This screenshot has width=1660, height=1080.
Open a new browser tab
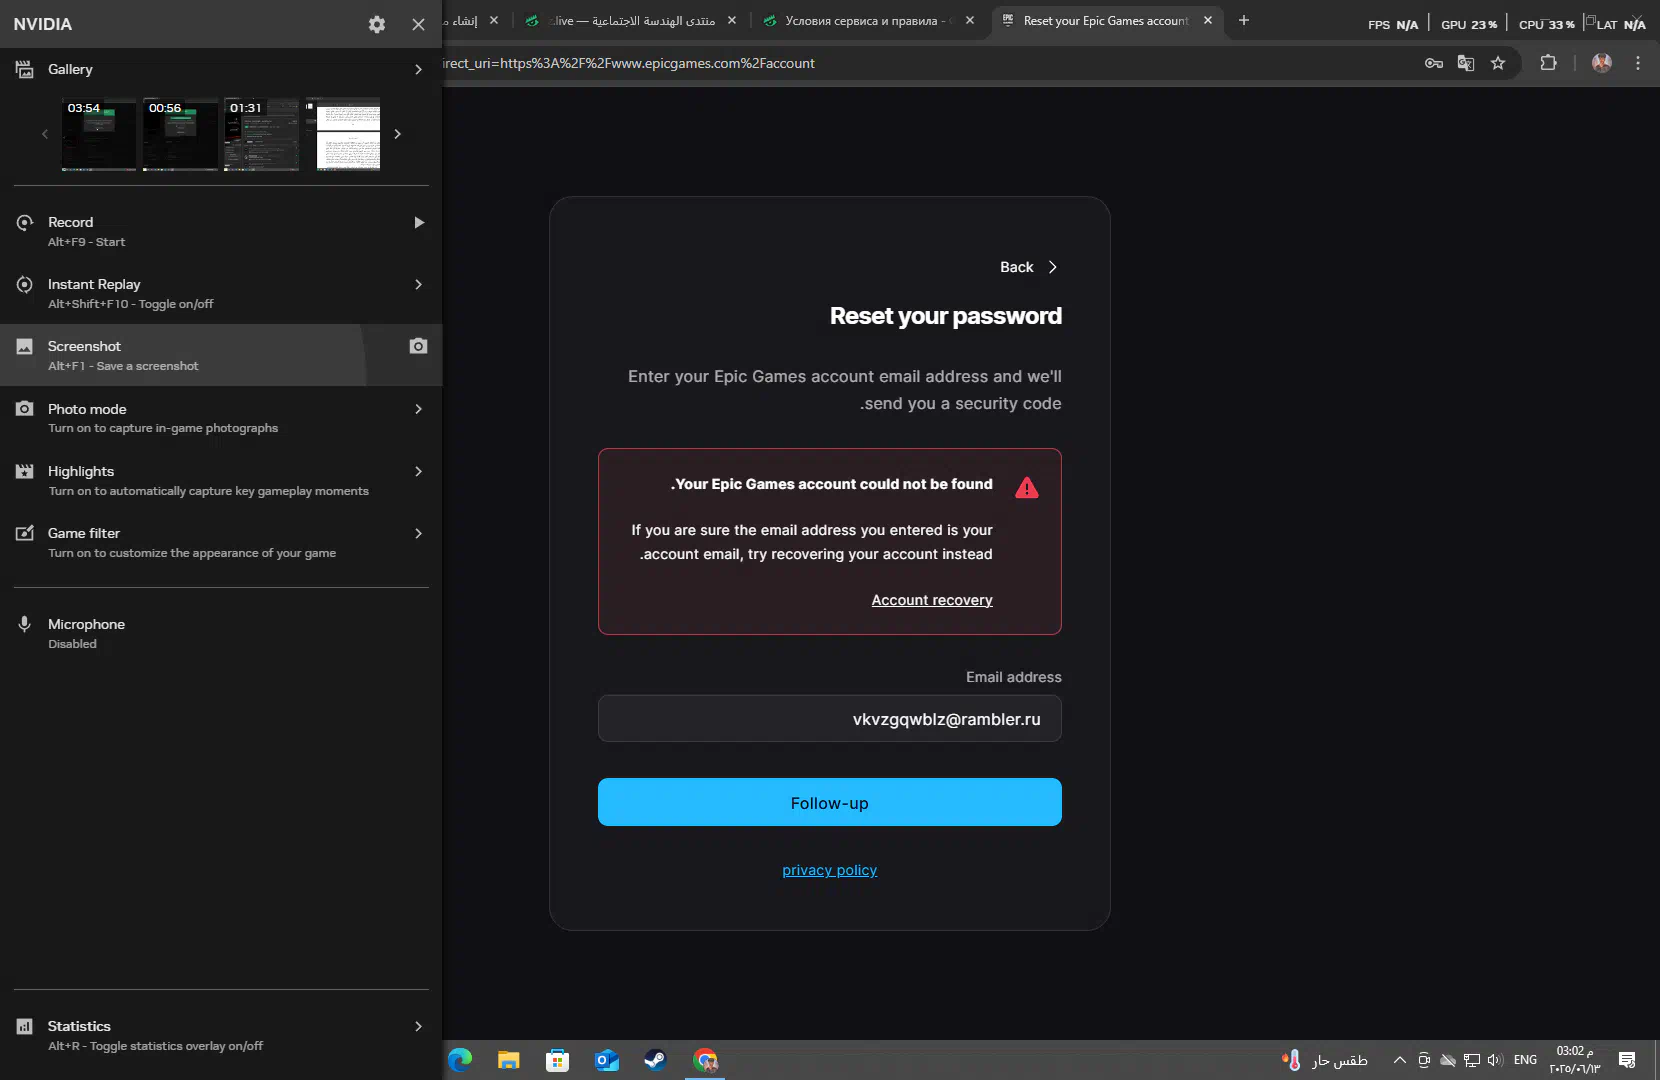tap(1244, 20)
